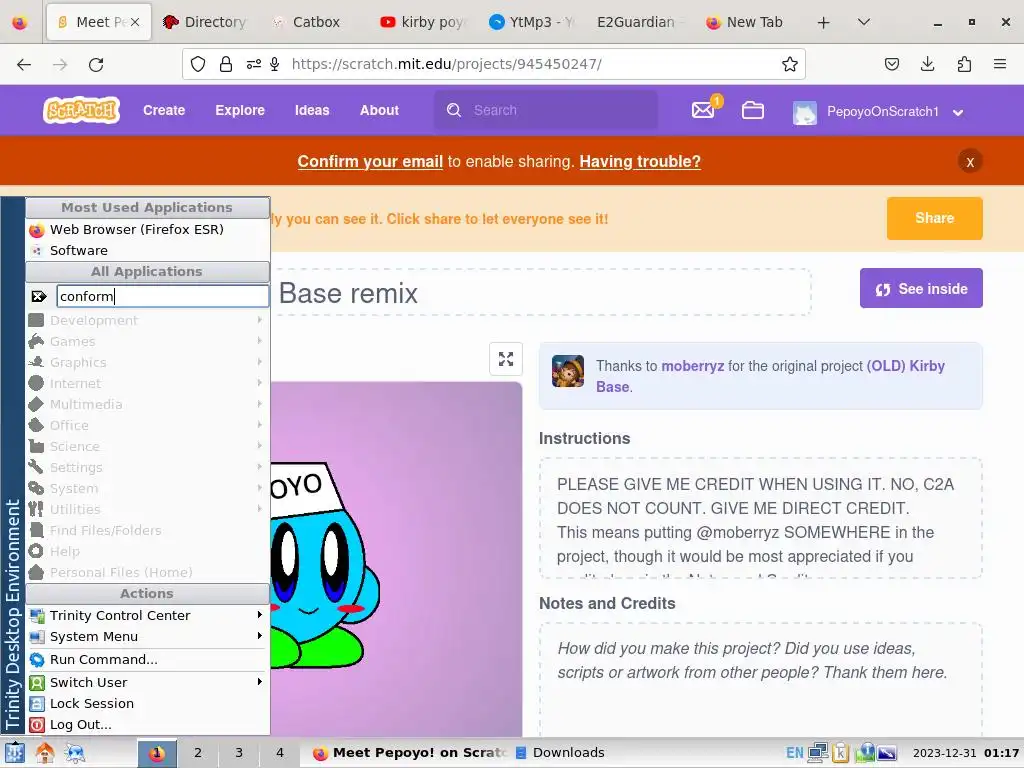Click the site padlock icon

click(x=226, y=64)
